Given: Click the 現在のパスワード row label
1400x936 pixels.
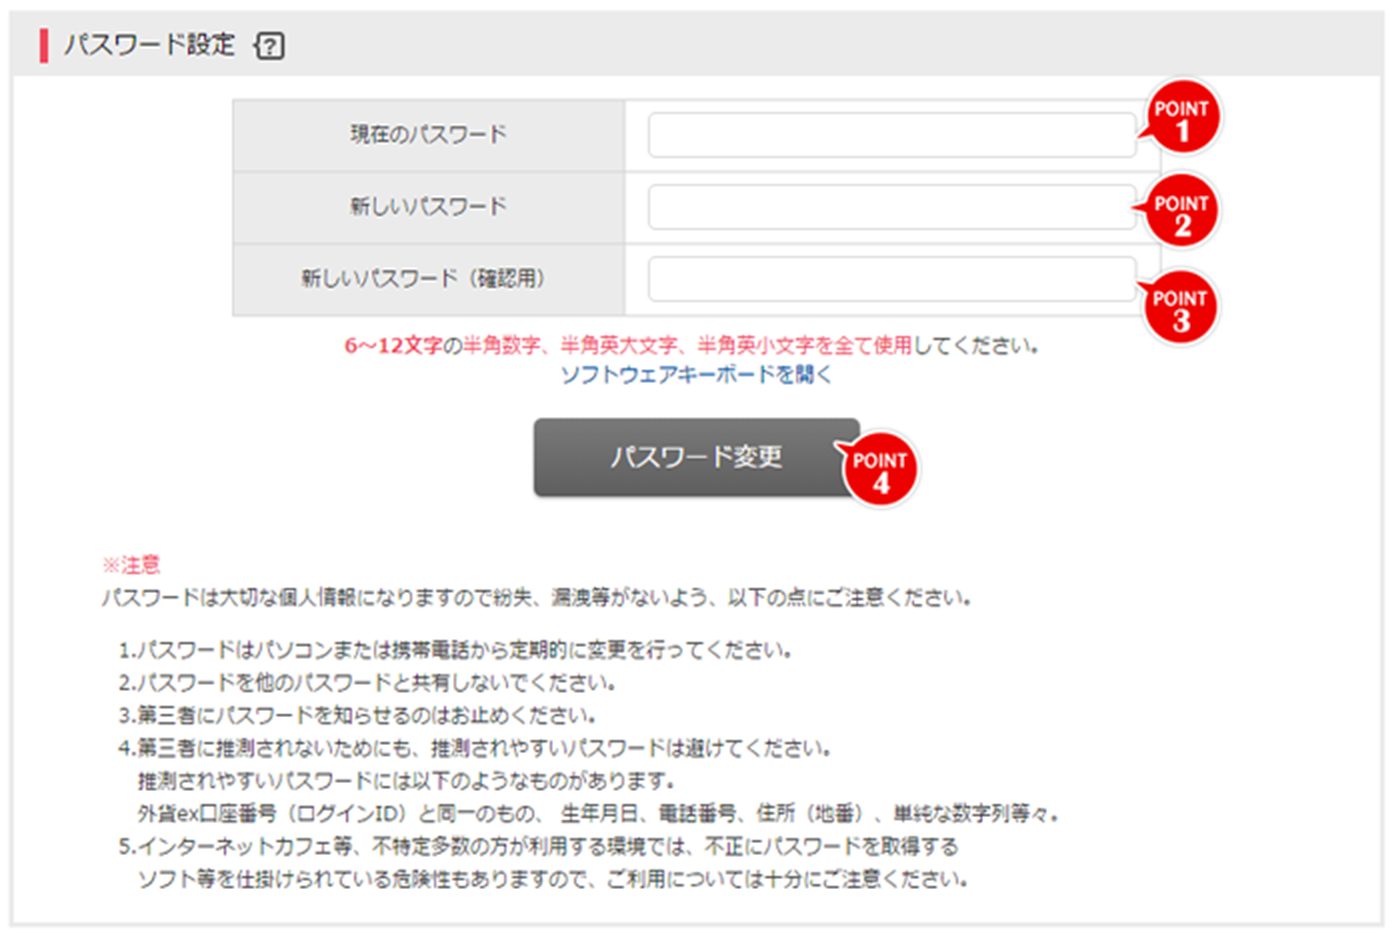Looking at the screenshot, I should click(428, 135).
